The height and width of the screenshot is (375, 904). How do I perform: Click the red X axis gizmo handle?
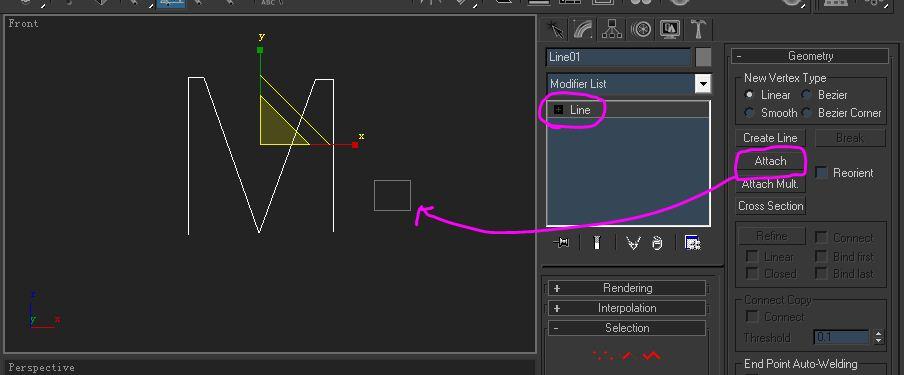click(355, 145)
